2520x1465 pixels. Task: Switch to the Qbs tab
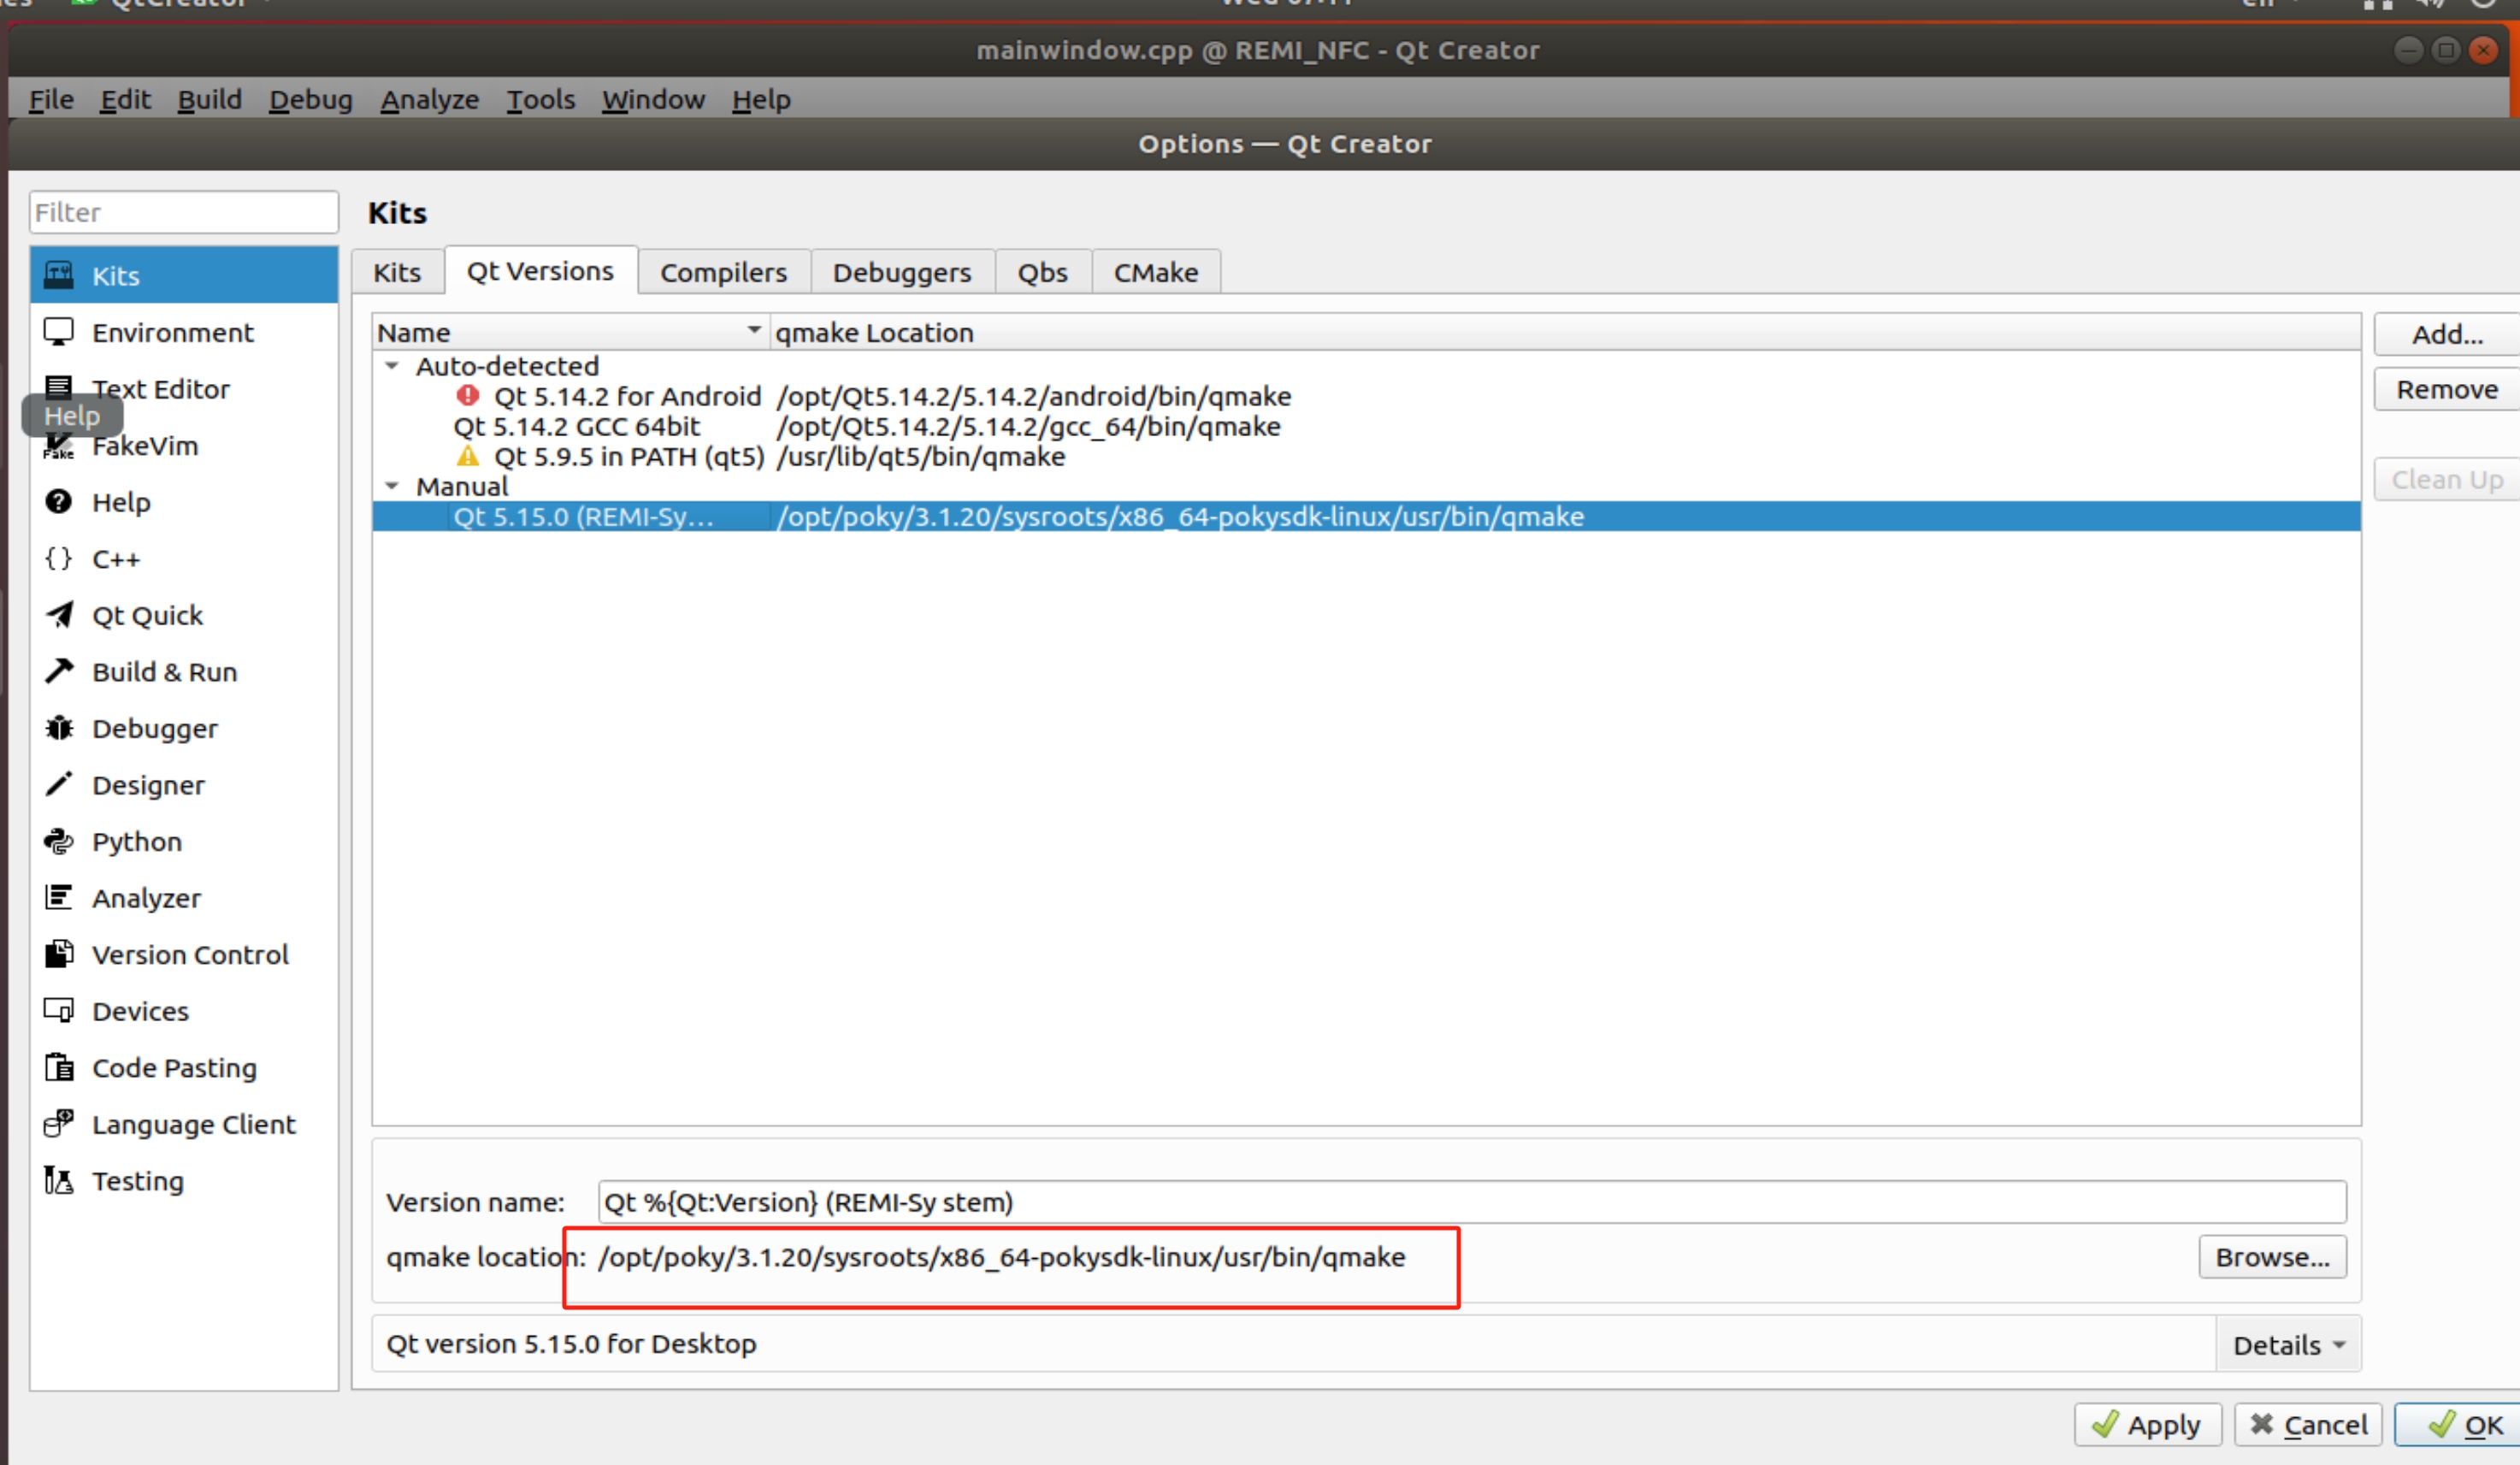pos(1042,272)
